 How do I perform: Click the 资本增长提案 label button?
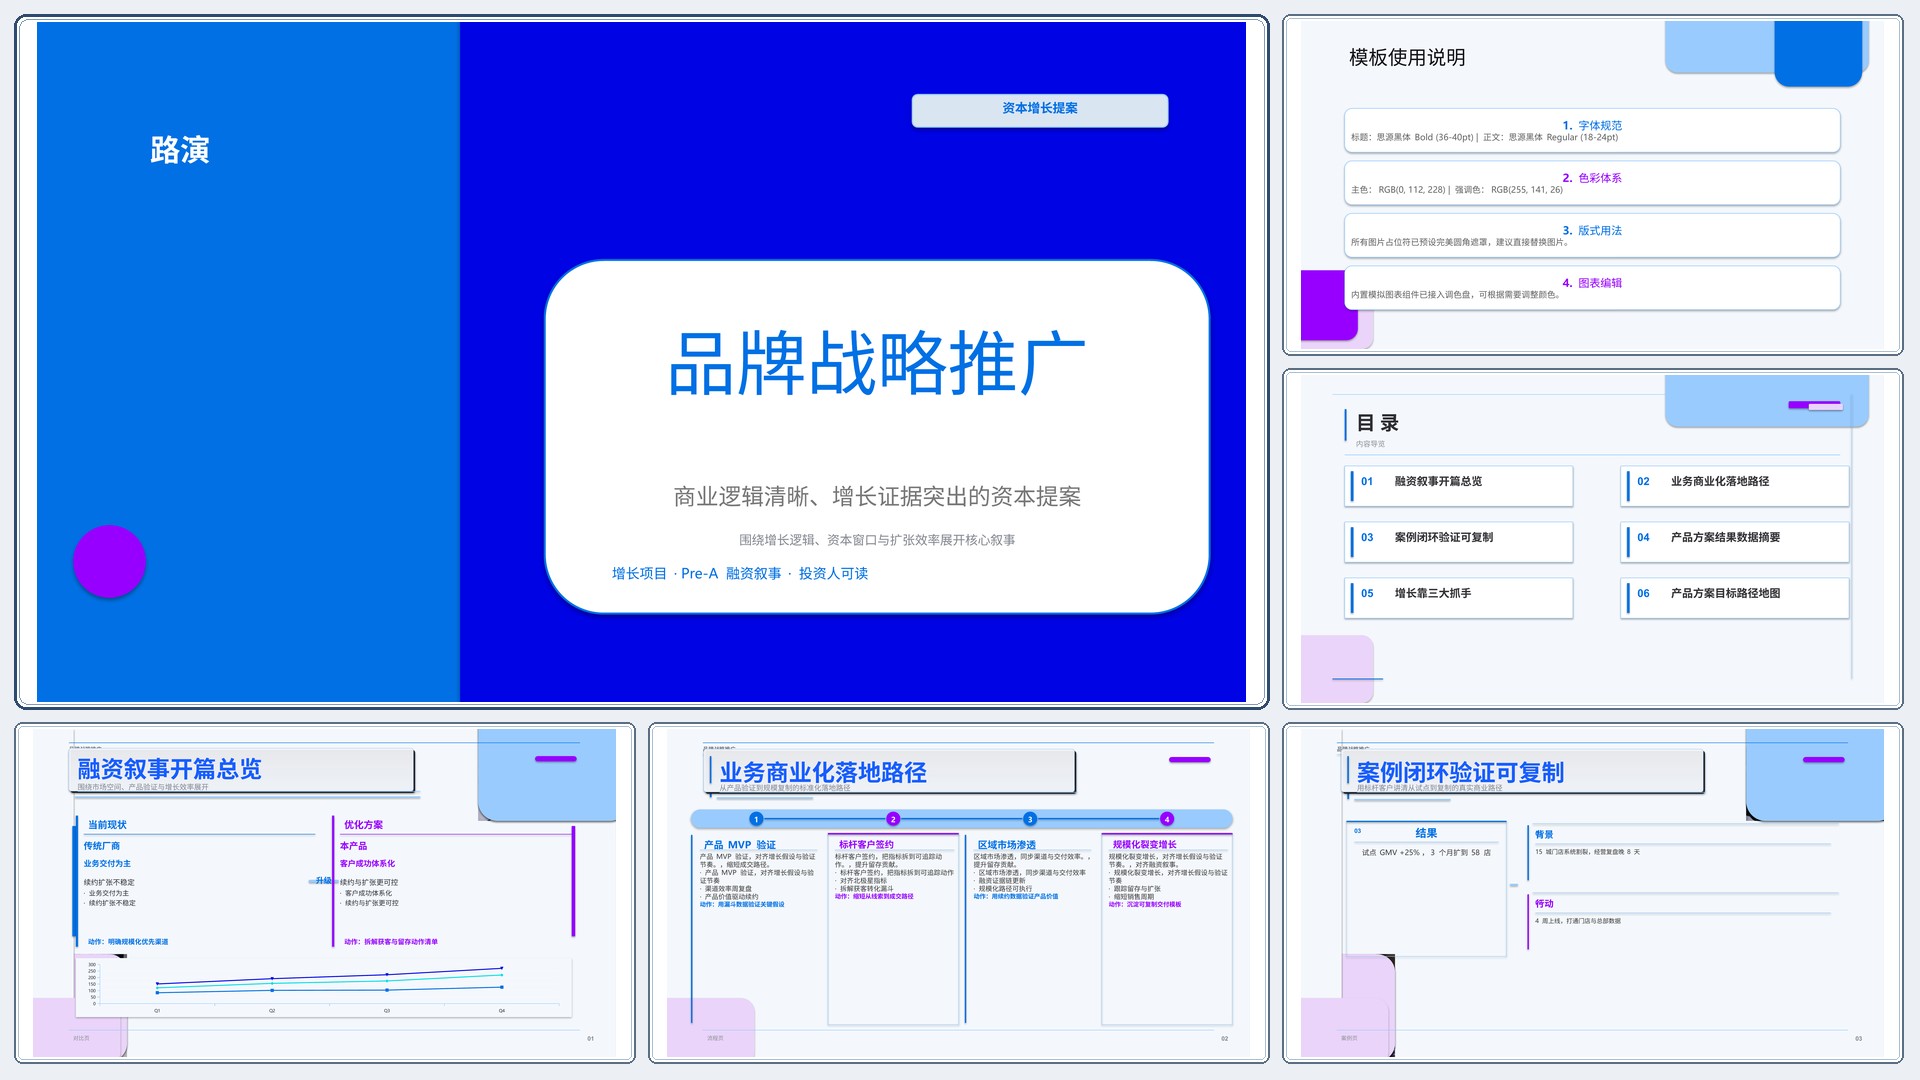tap(1039, 109)
